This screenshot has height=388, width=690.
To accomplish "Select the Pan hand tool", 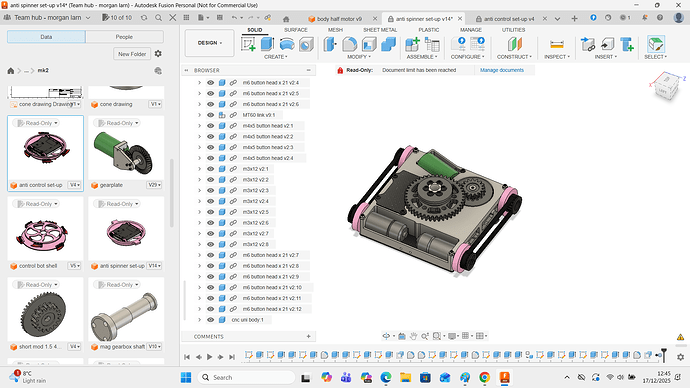I will pyautogui.click(x=413, y=336).
